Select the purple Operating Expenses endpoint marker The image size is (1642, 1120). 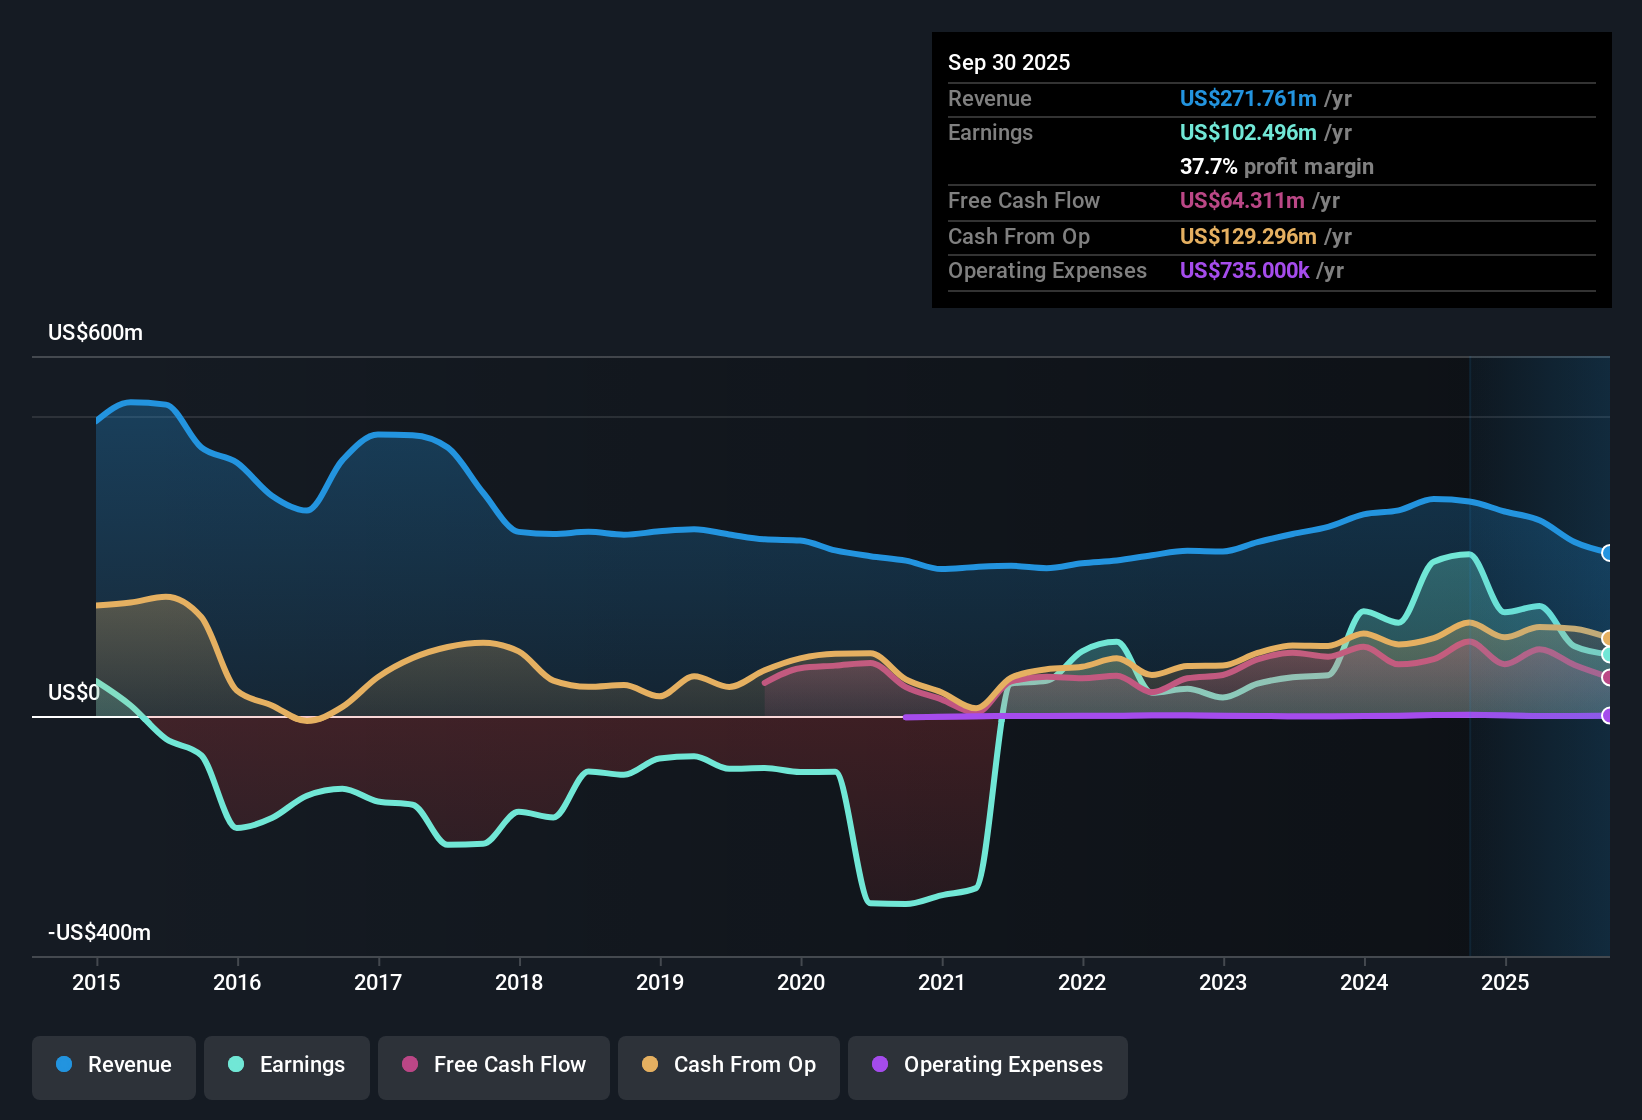point(1607,716)
